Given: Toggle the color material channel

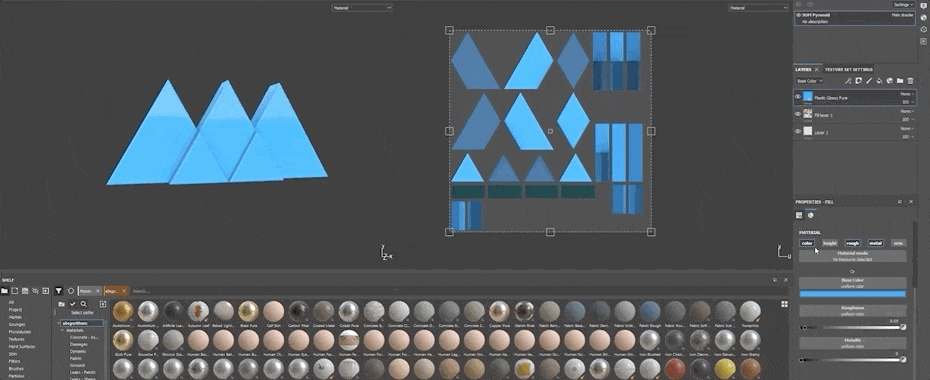Looking at the screenshot, I should point(807,243).
